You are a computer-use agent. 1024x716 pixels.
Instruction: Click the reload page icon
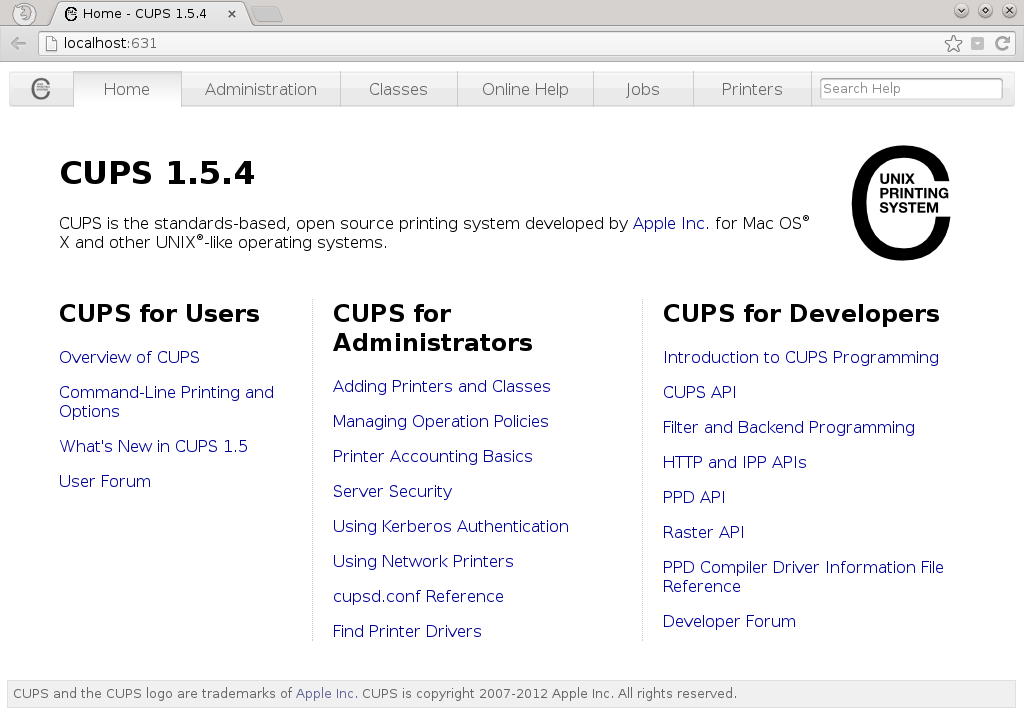(x=1002, y=44)
